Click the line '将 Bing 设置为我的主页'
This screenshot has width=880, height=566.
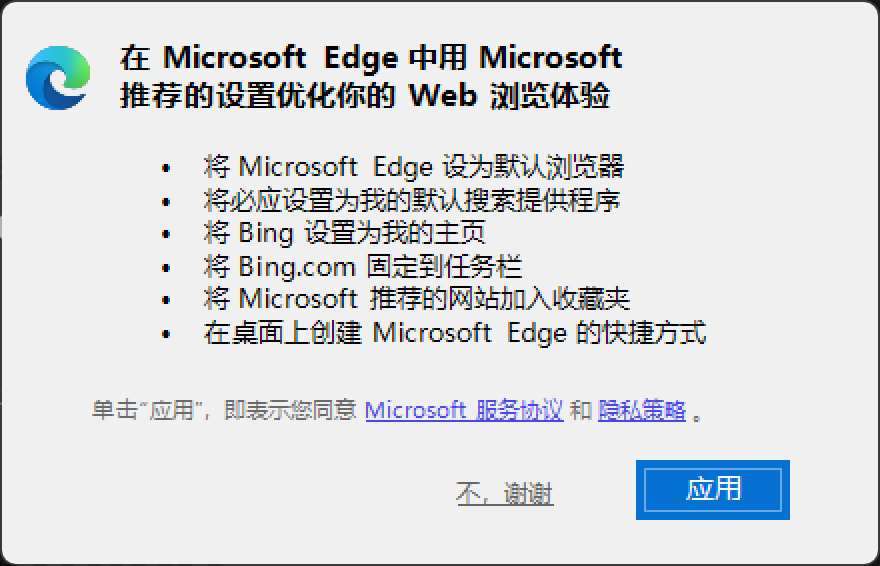coord(344,233)
